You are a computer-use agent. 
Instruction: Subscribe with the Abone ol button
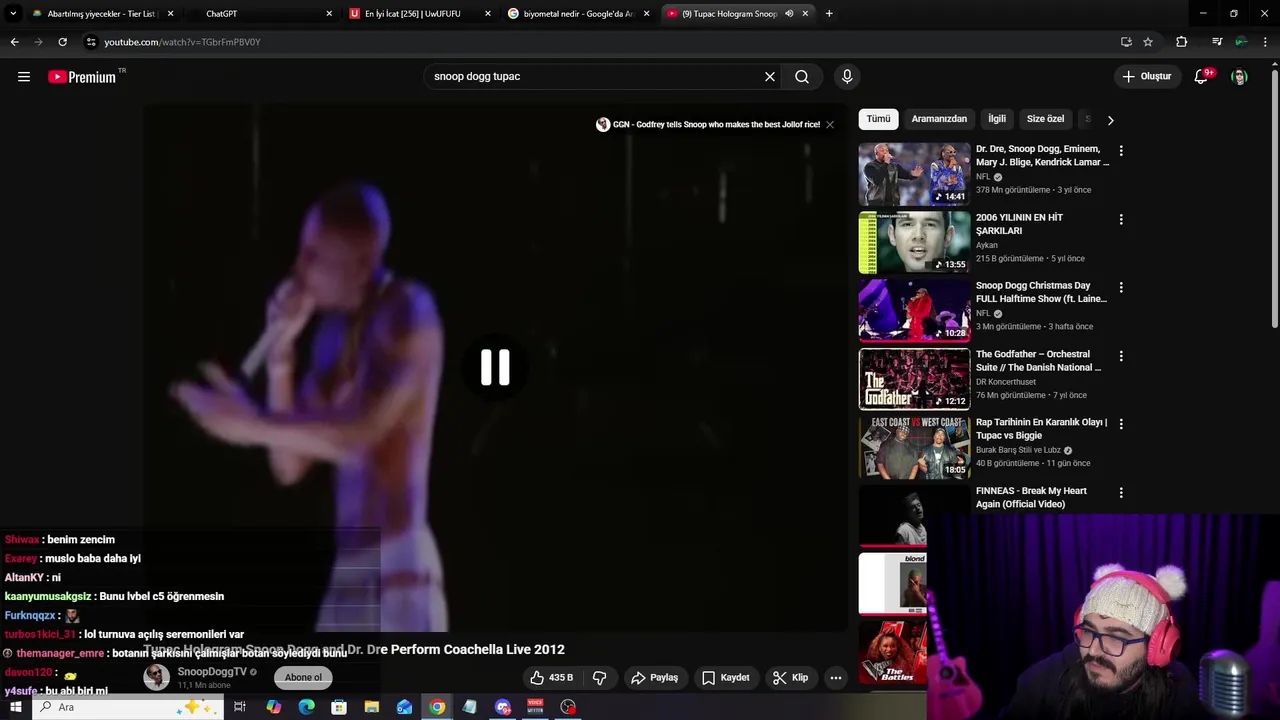pos(303,677)
